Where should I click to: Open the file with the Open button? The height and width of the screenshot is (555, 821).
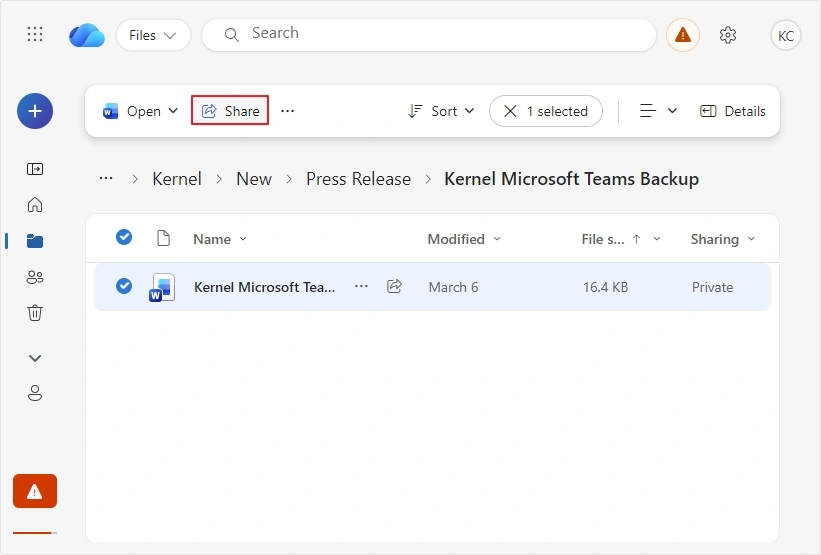pos(132,111)
